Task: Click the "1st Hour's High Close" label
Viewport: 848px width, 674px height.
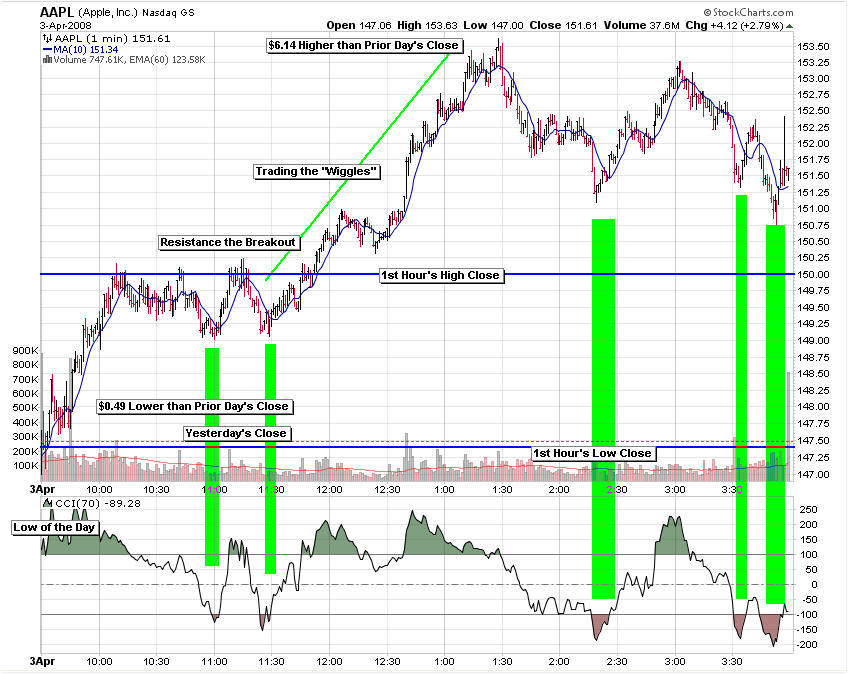Action: (441, 275)
